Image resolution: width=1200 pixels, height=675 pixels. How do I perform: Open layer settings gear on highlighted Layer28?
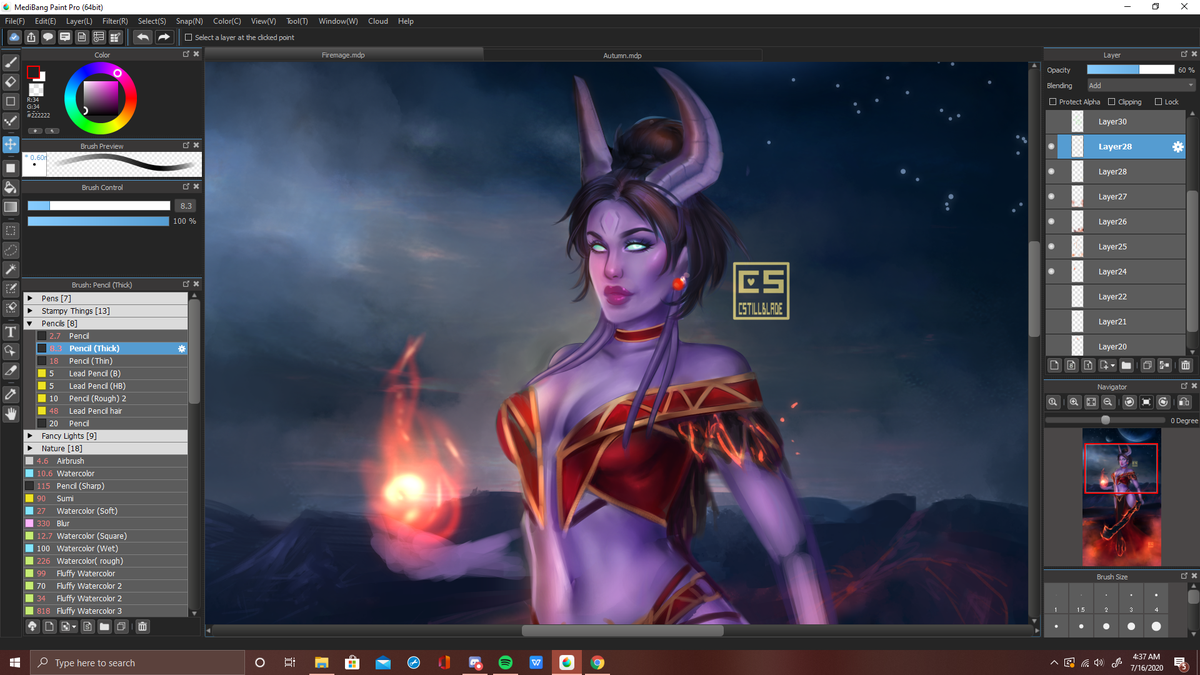tap(1177, 147)
